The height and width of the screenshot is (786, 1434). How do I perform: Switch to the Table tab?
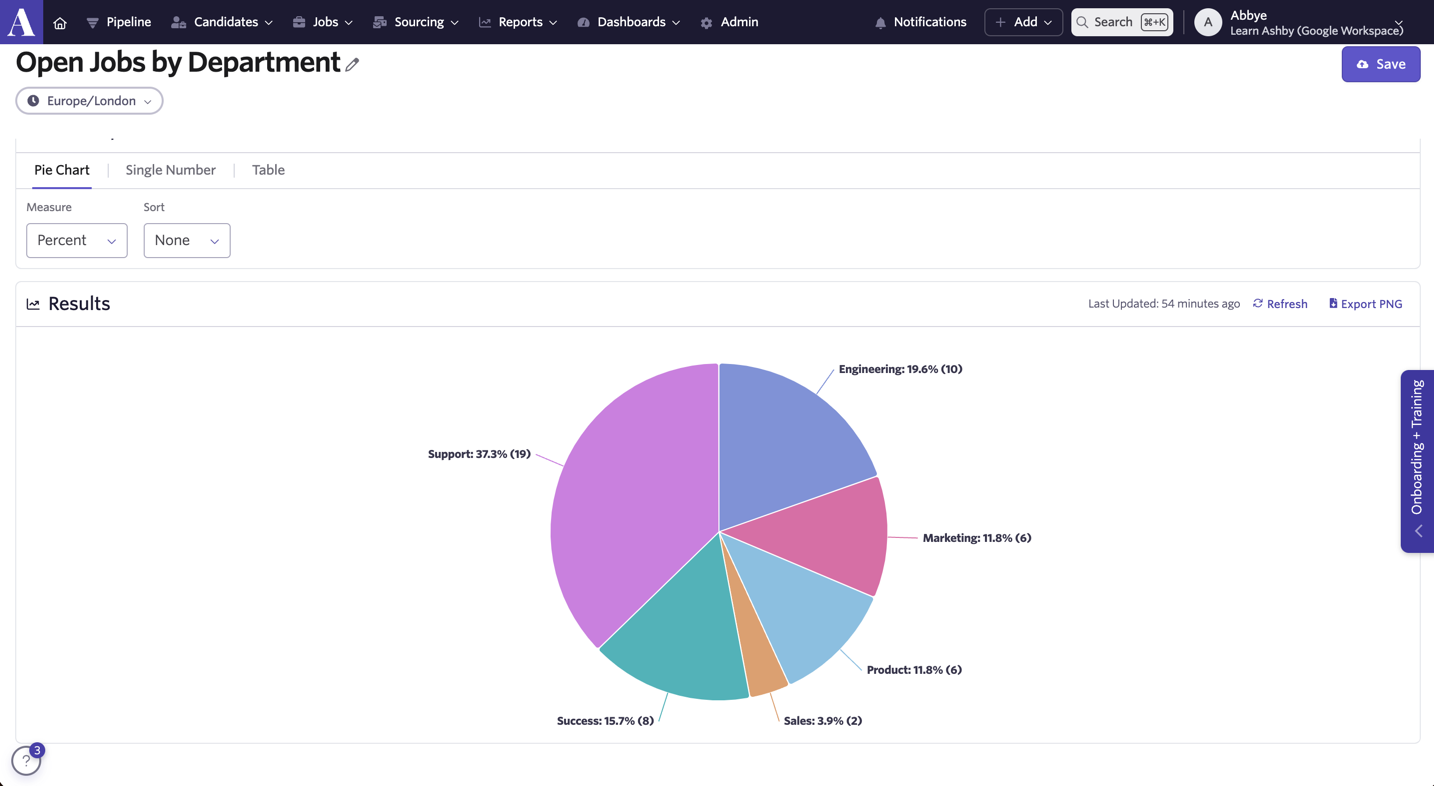tap(268, 170)
